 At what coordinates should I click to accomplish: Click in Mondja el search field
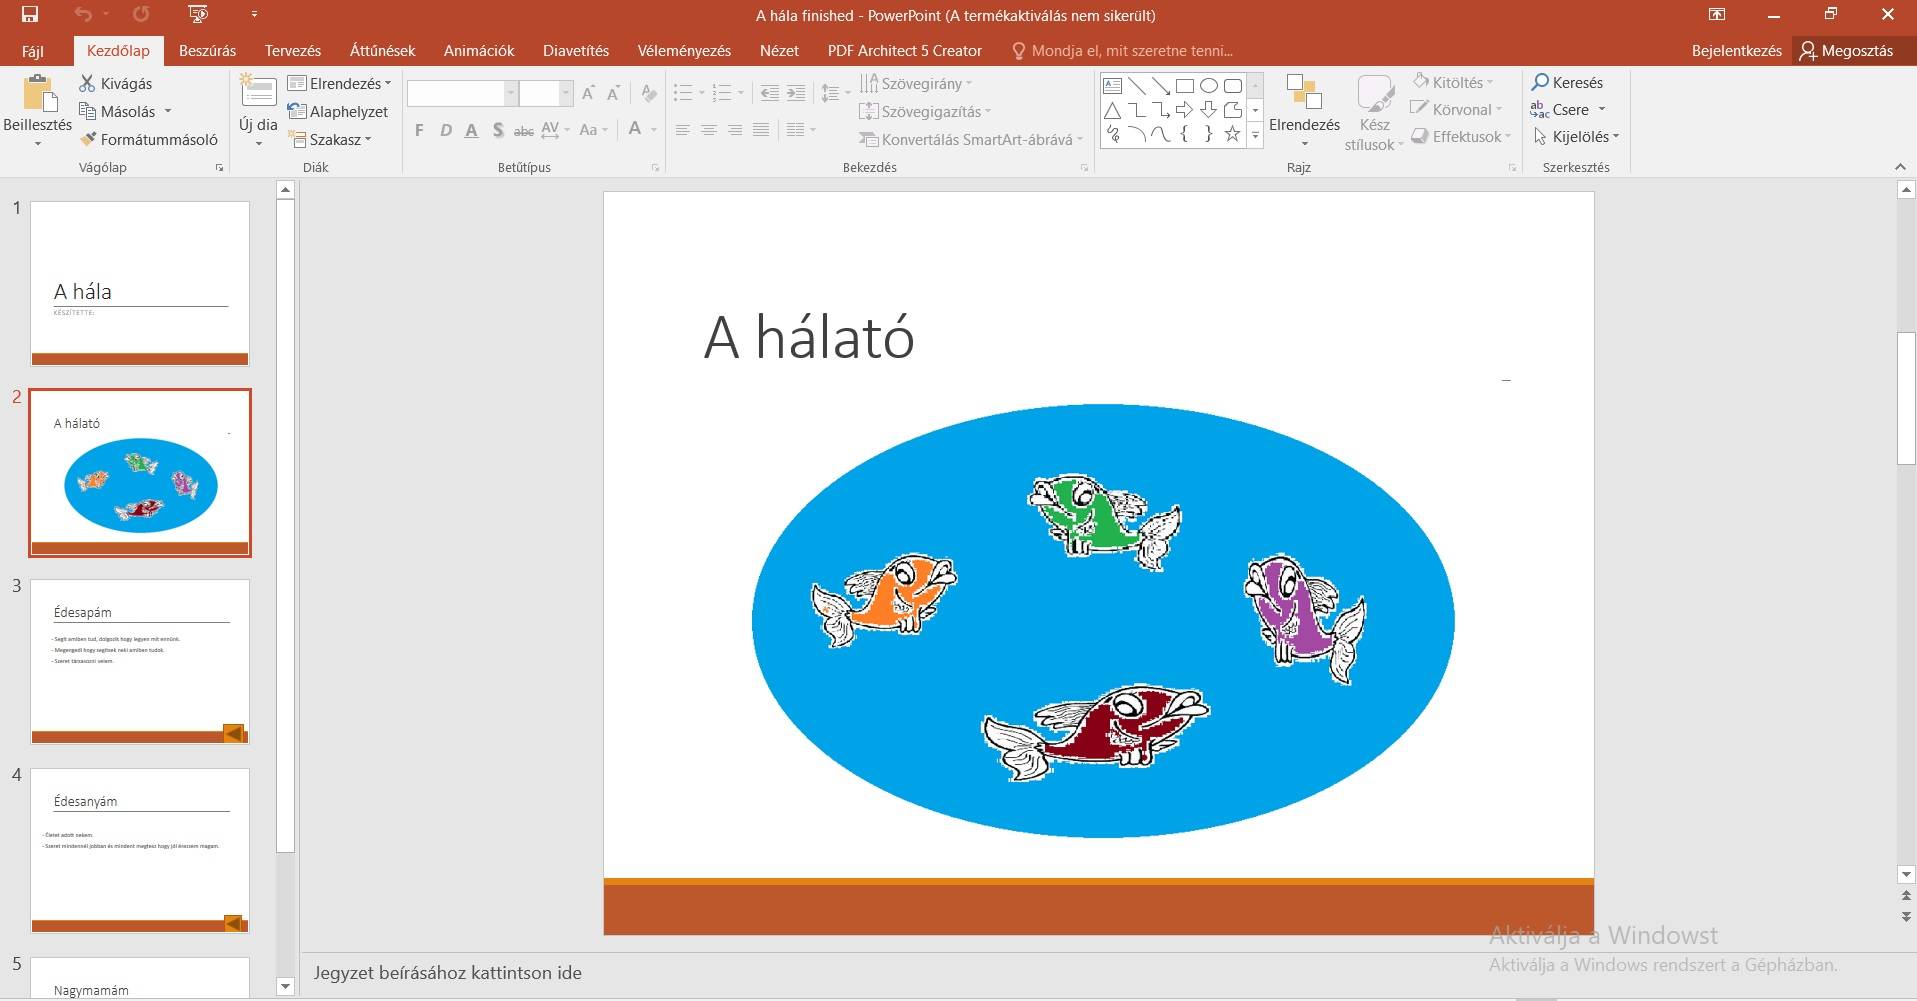1122,50
